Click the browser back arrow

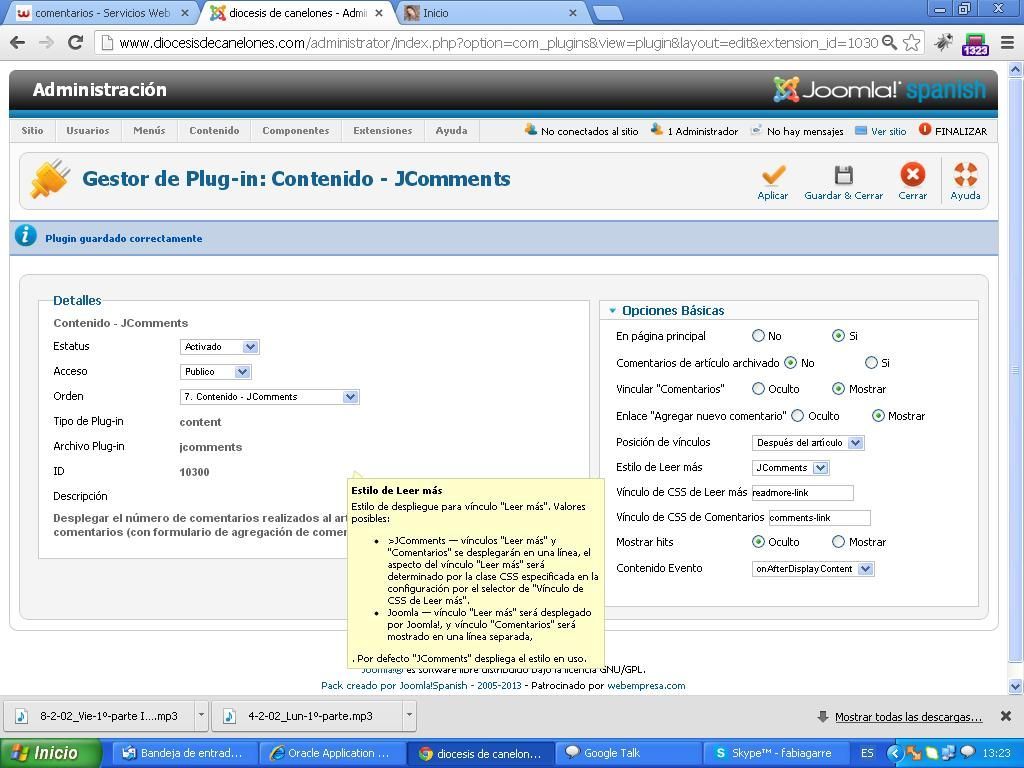(x=18, y=43)
